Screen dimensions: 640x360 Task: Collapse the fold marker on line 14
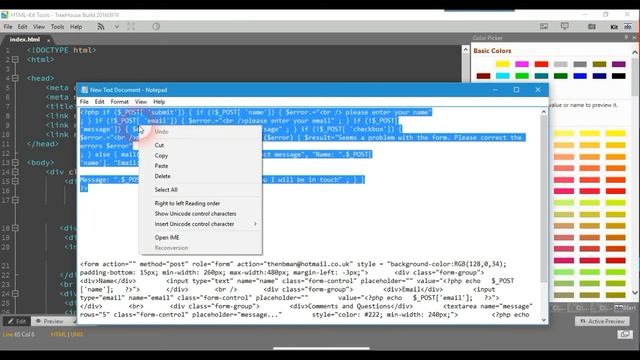pyautogui.click(x=15, y=172)
